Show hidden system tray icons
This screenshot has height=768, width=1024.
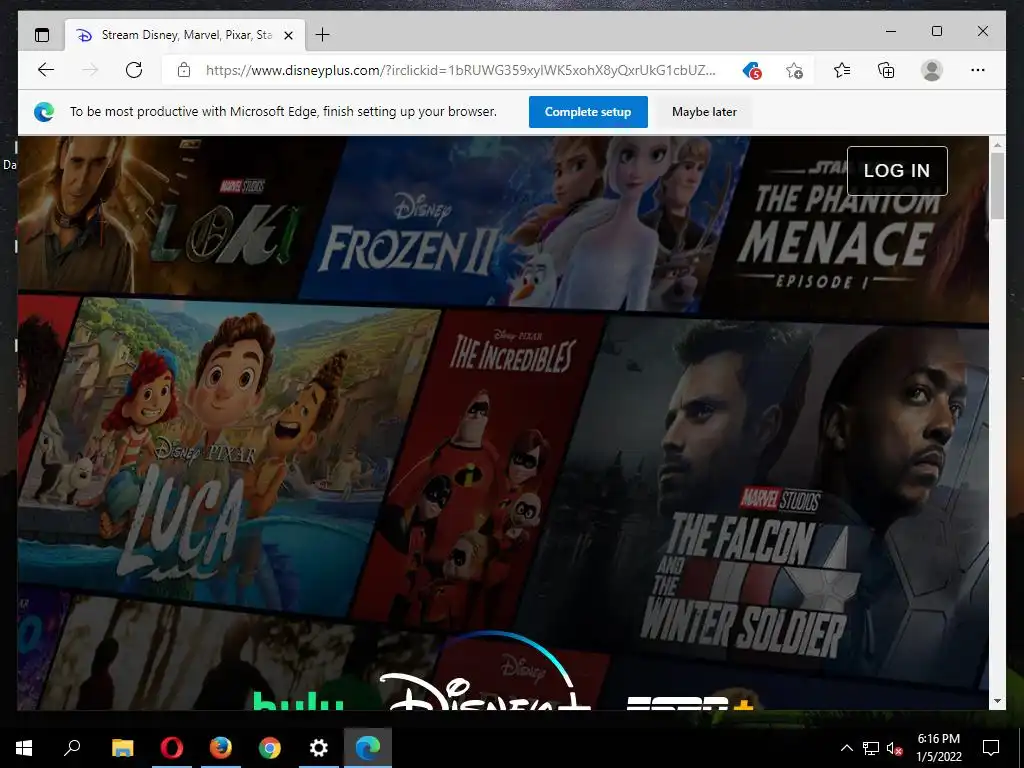[846, 748]
